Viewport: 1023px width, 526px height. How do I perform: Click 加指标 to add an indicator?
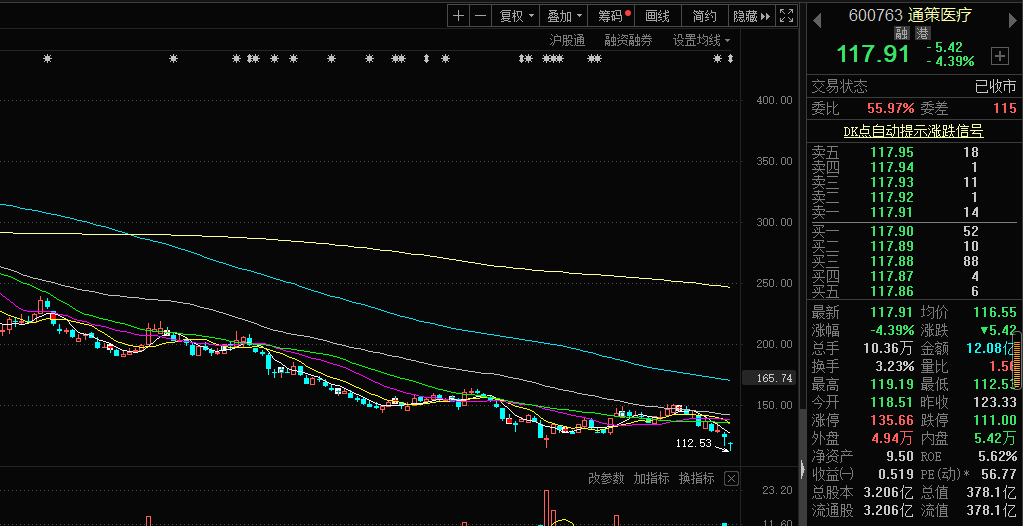click(x=651, y=478)
